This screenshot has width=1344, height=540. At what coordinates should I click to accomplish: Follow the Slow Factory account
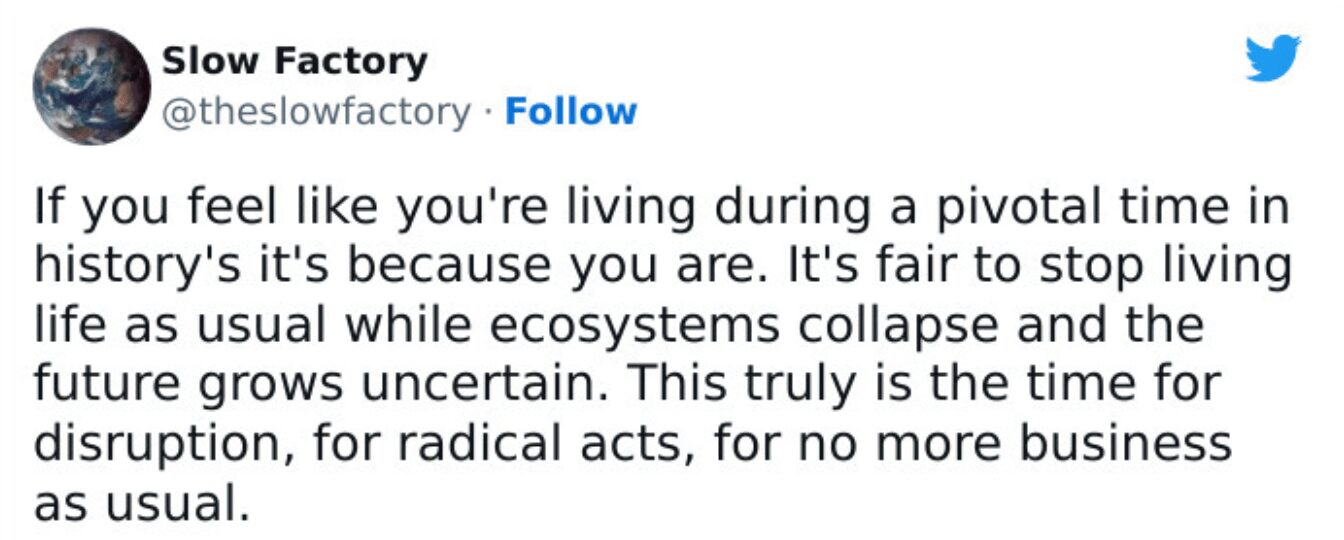pyautogui.click(x=570, y=111)
